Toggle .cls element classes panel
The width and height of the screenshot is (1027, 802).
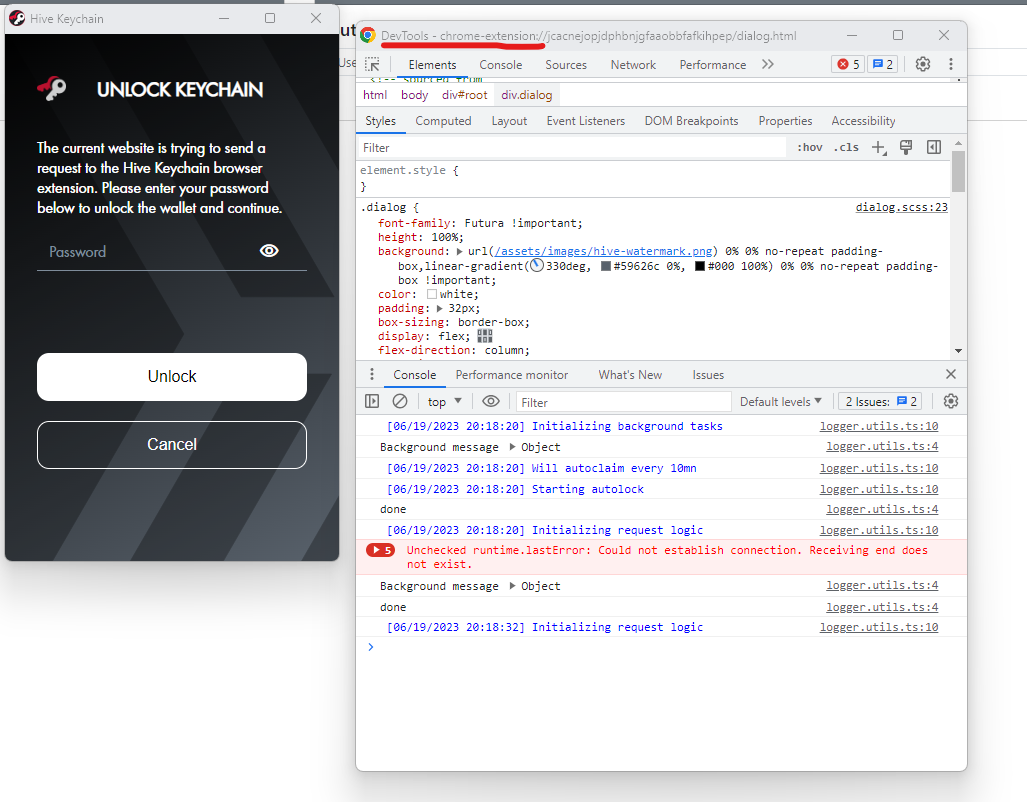pyautogui.click(x=846, y=147)
